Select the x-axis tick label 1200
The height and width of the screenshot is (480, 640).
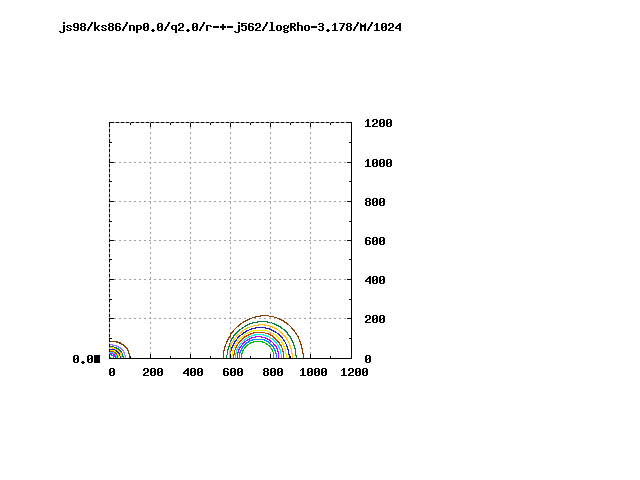354,372
